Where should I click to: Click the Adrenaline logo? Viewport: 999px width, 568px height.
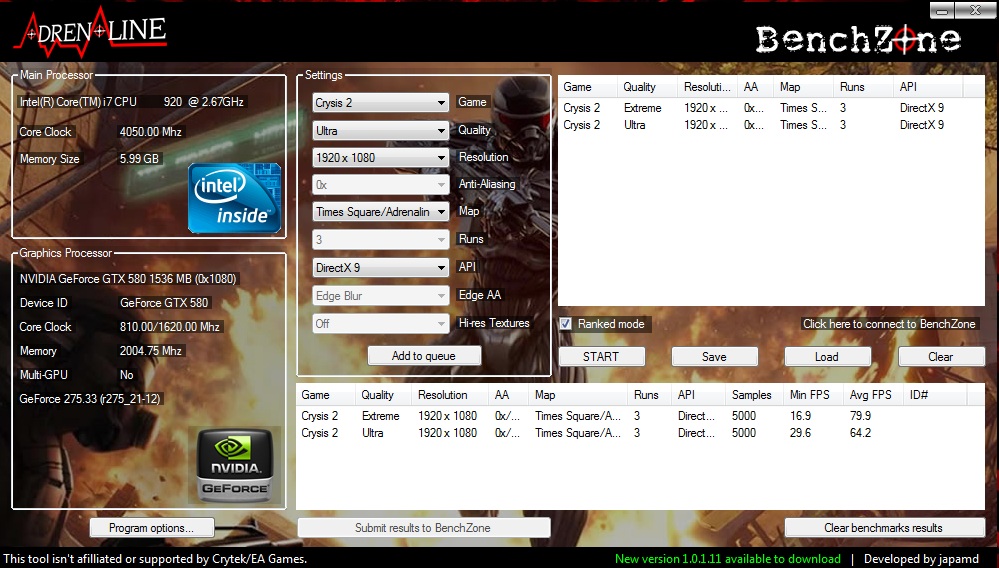pyautogui.click(x=90, y=32)
